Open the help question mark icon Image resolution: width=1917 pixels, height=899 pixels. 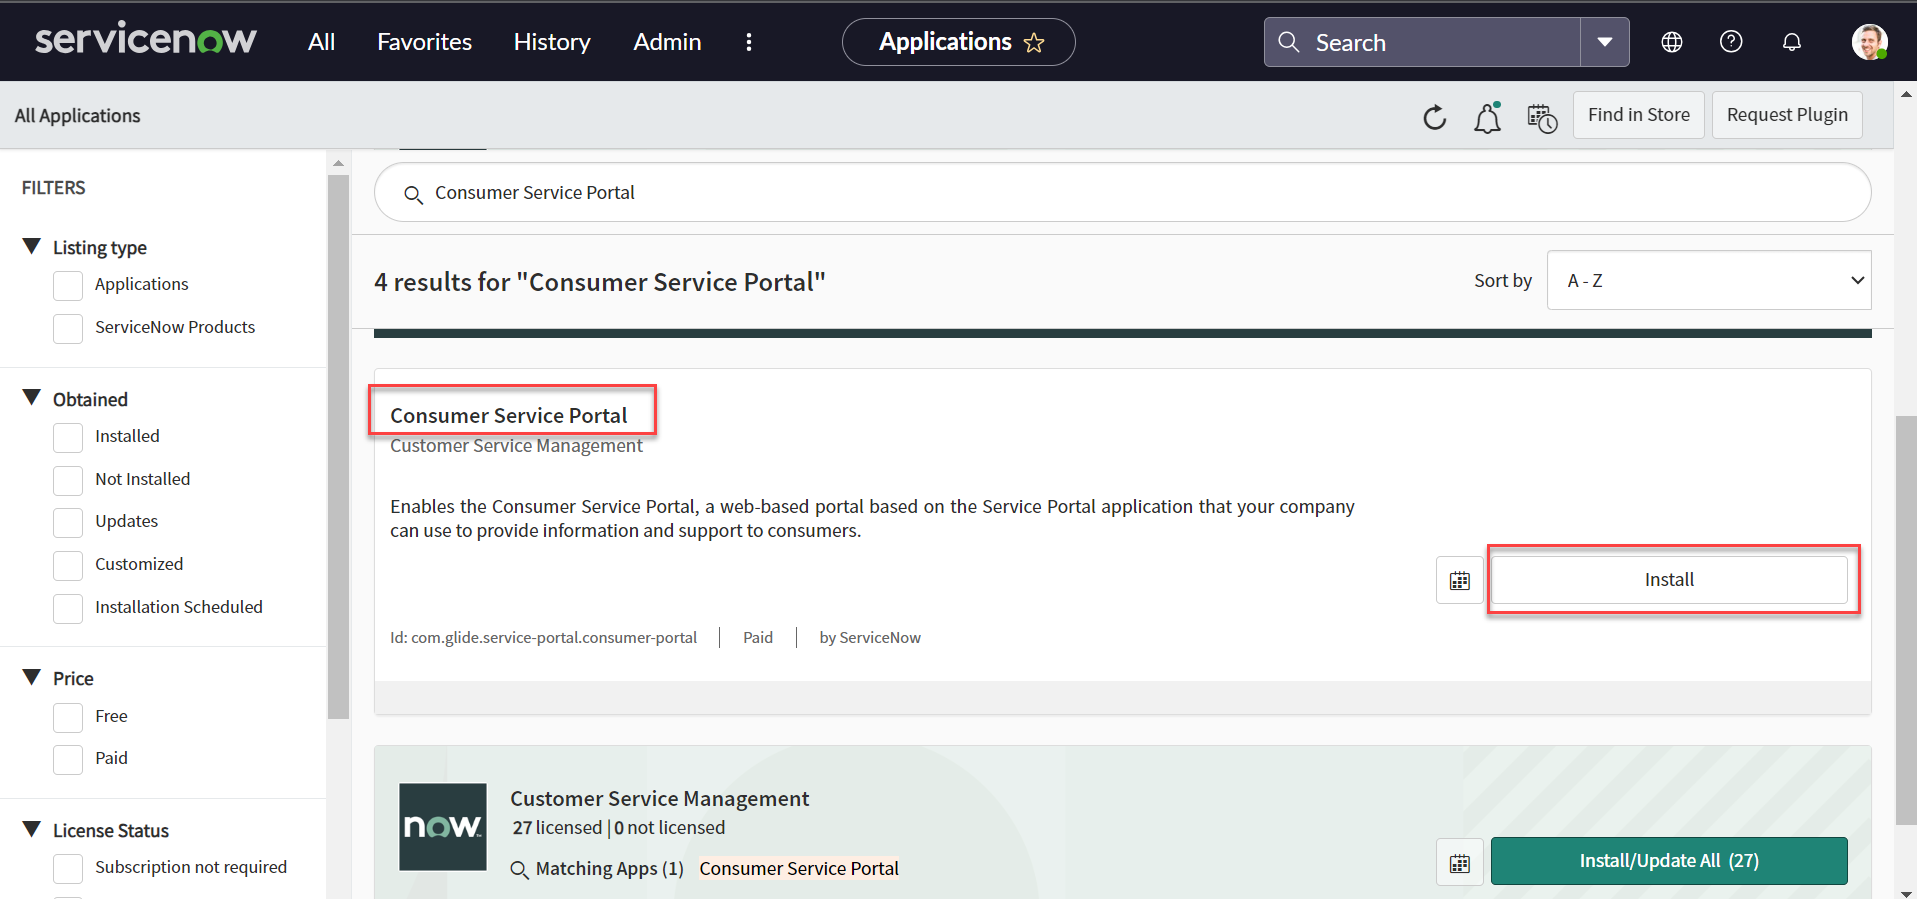coord(1730,42)
